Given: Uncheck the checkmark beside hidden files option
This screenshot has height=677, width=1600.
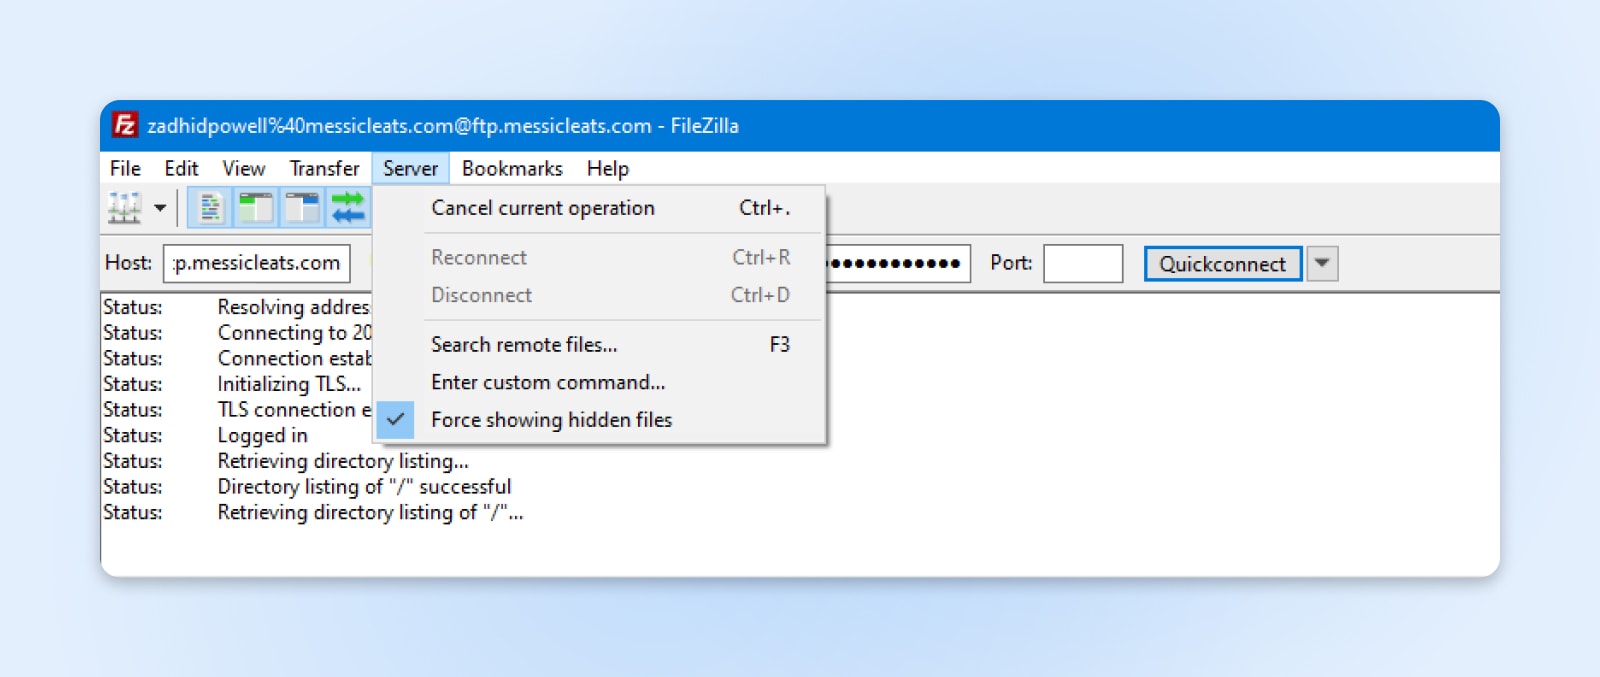Looking at the screenshot, I should pos(397,420).
